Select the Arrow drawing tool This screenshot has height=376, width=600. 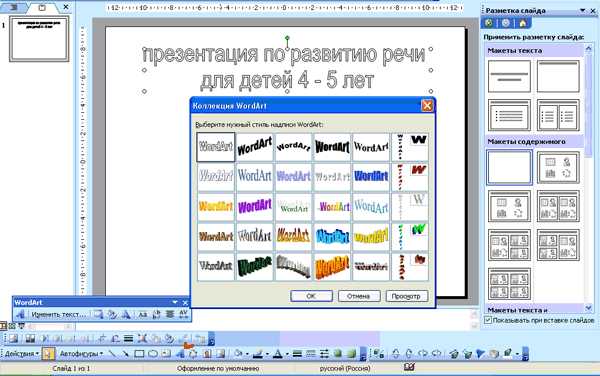point(126,354)
